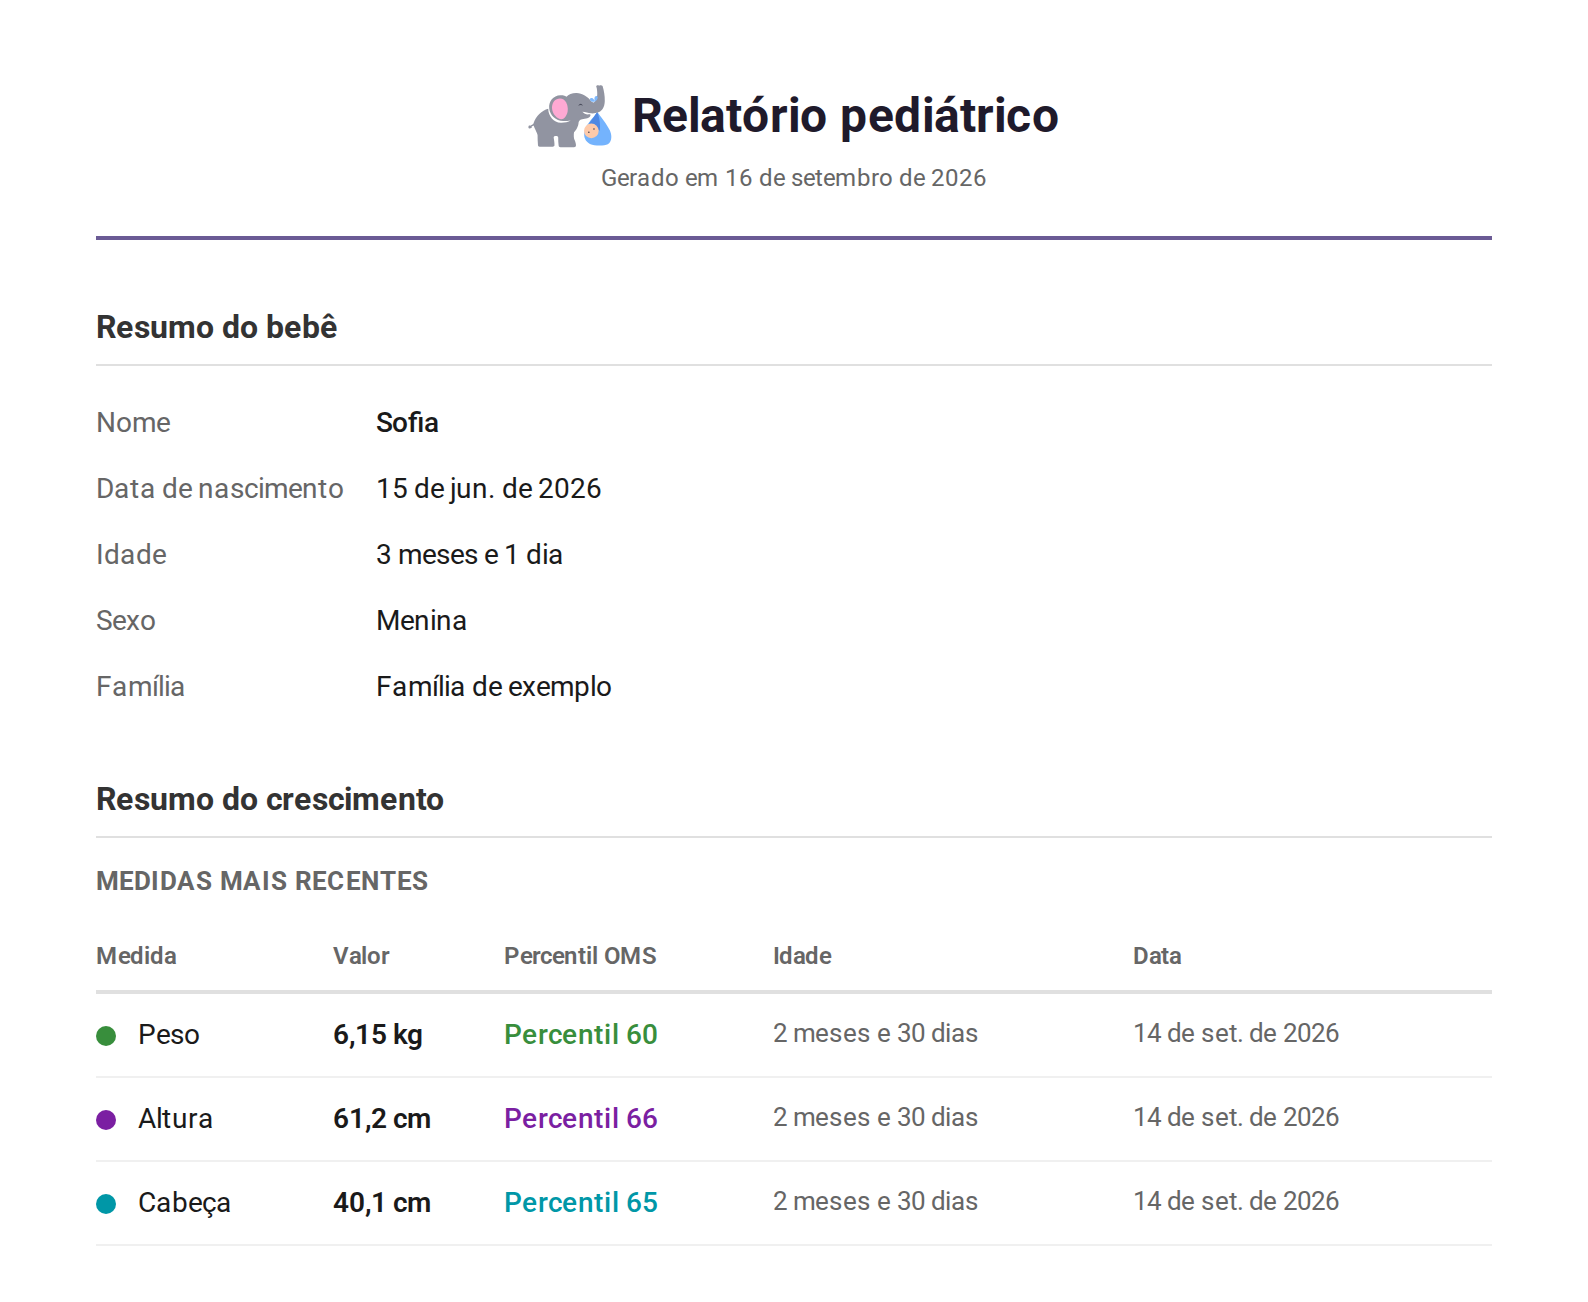Click height value '61,2 cm'
The image size is (1588, 1302).
382,1119
